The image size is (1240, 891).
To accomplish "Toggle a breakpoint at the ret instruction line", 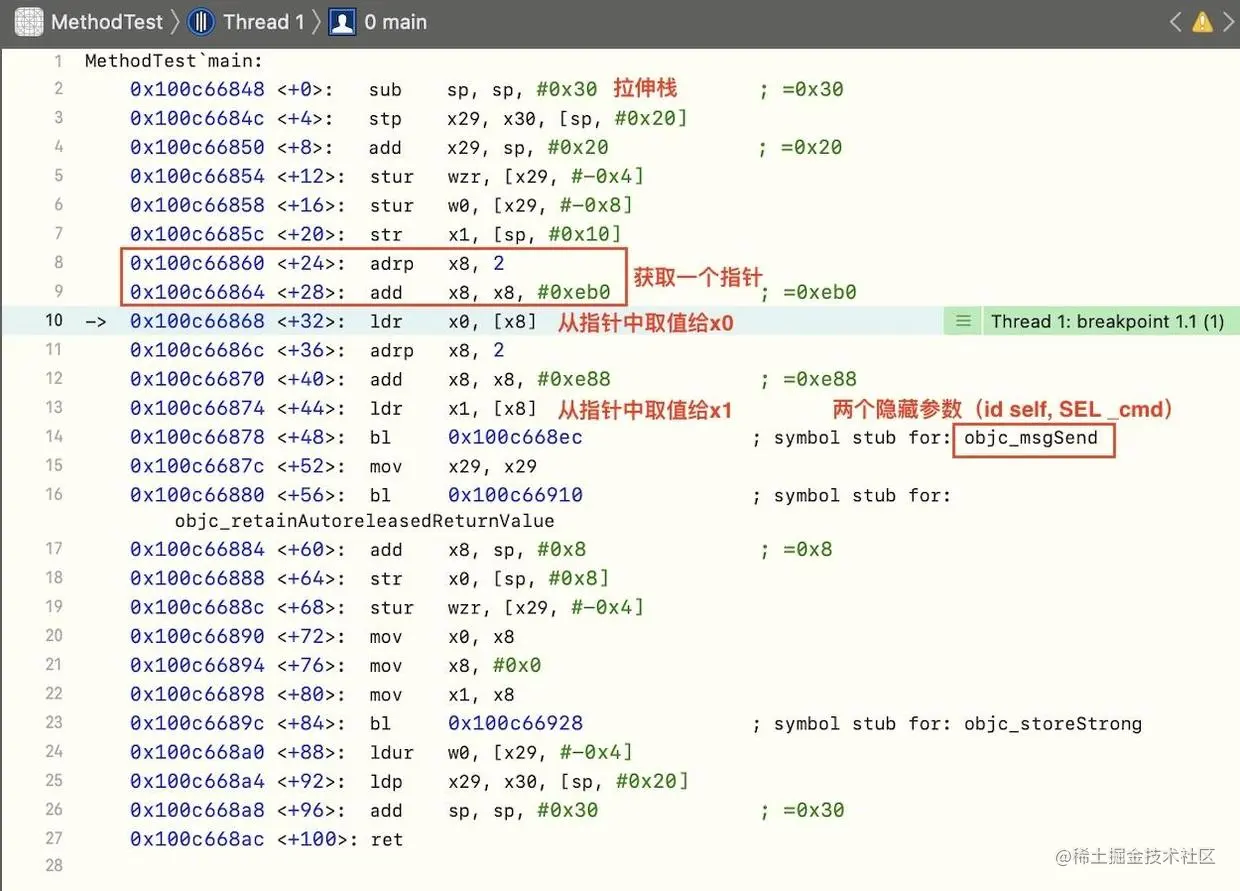I will 55,839.
